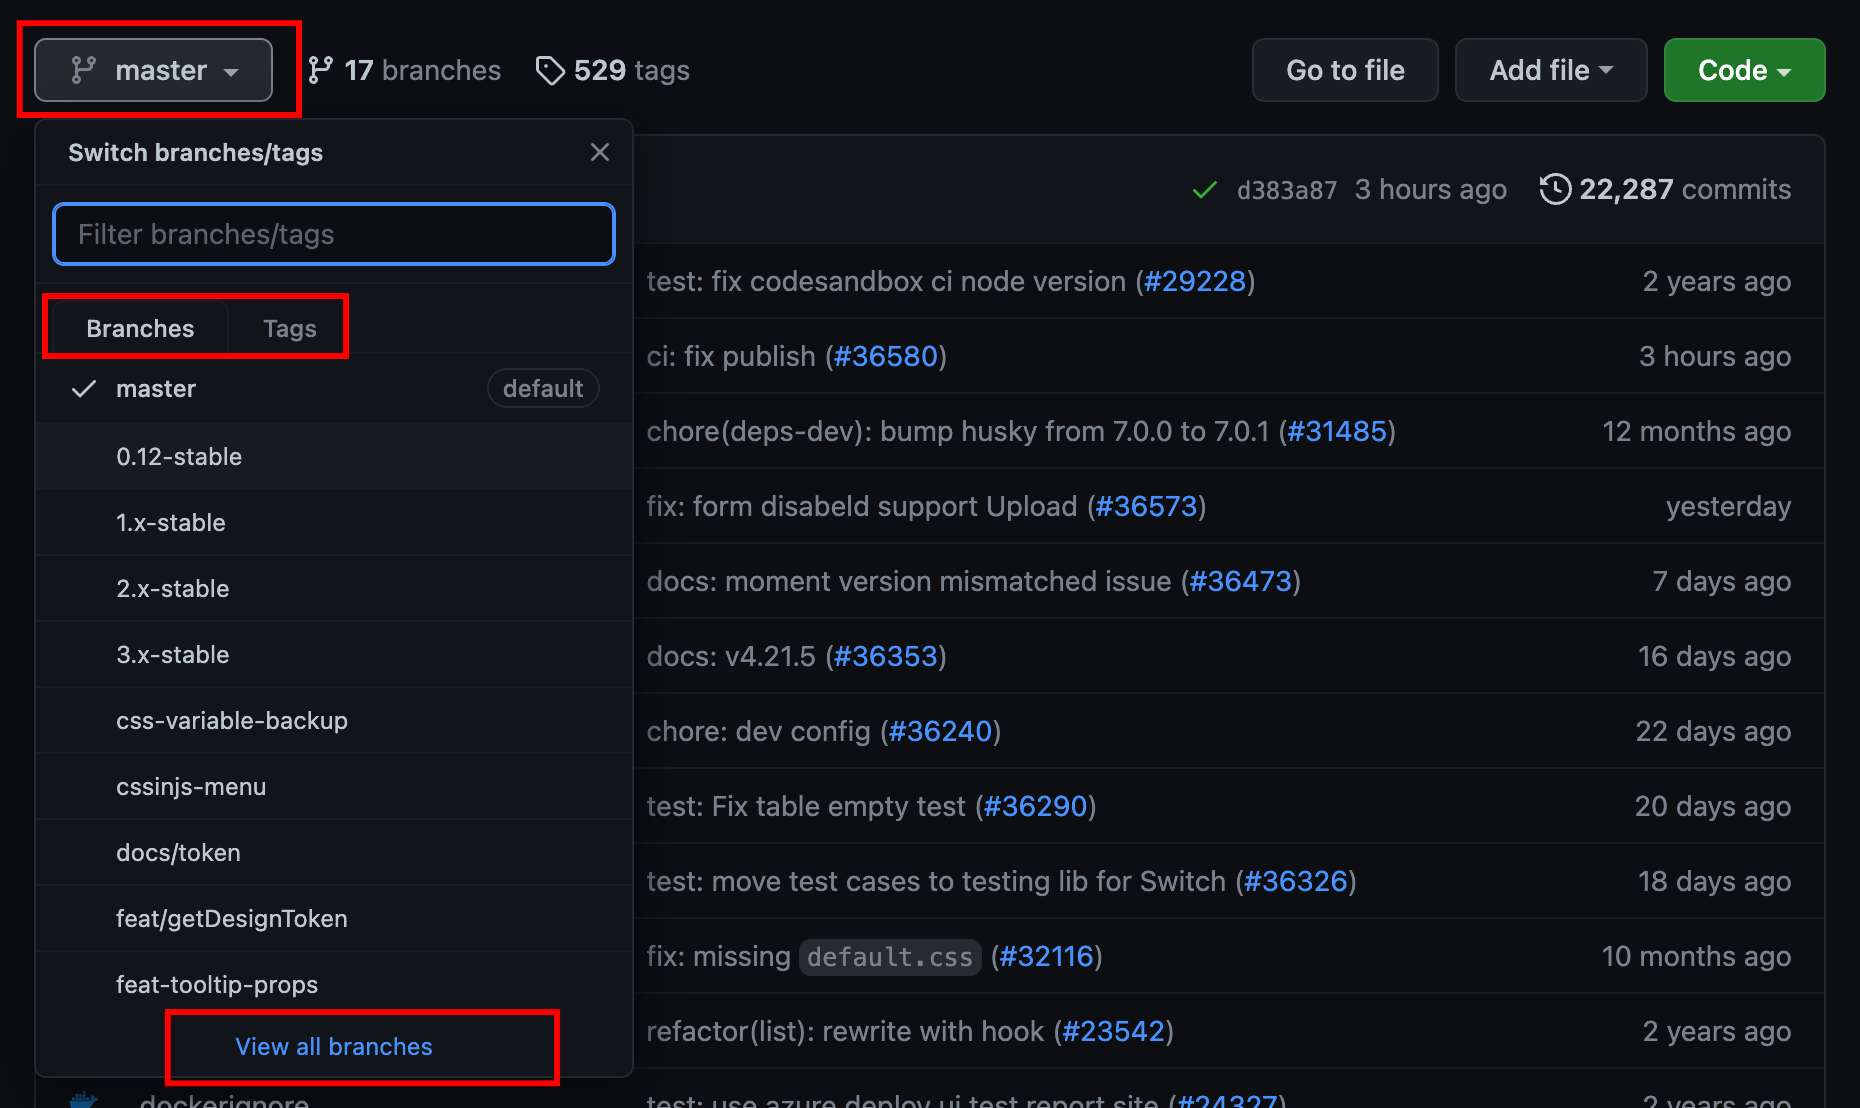
Task: Select the checked master branch item
Action: (x=156, y=389)
